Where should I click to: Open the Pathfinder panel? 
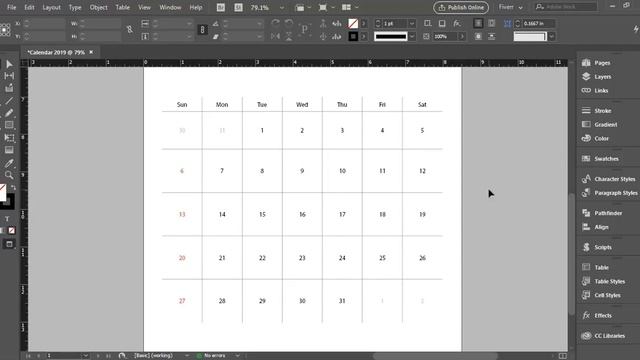click(x=608, y=213)
